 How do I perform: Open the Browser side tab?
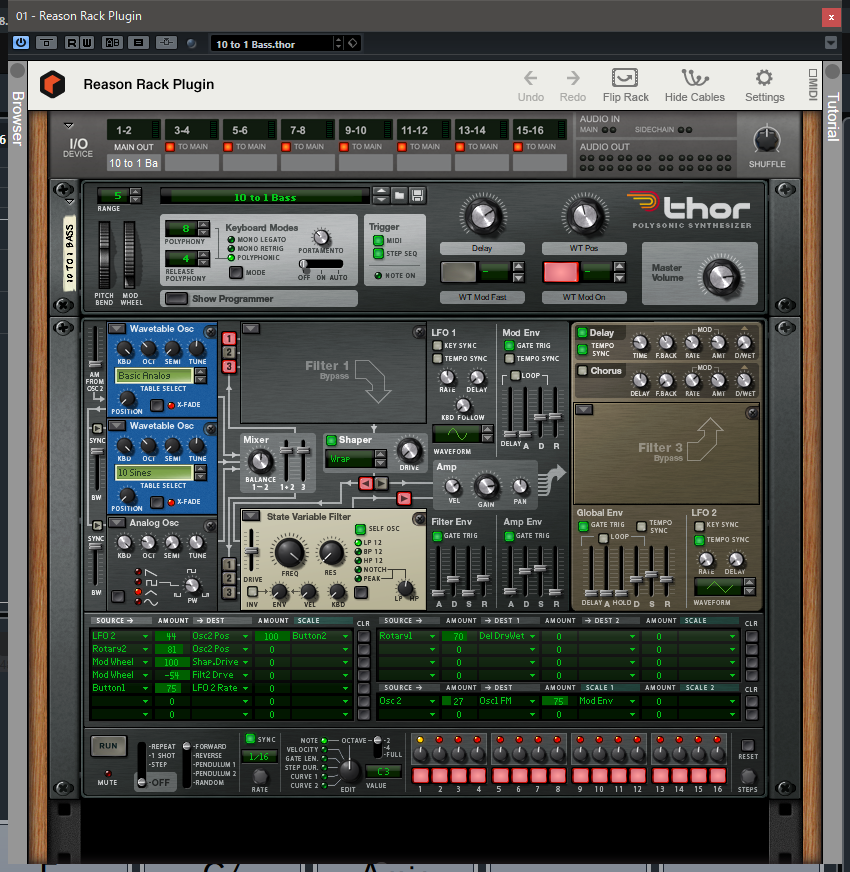tap(18, 118)
